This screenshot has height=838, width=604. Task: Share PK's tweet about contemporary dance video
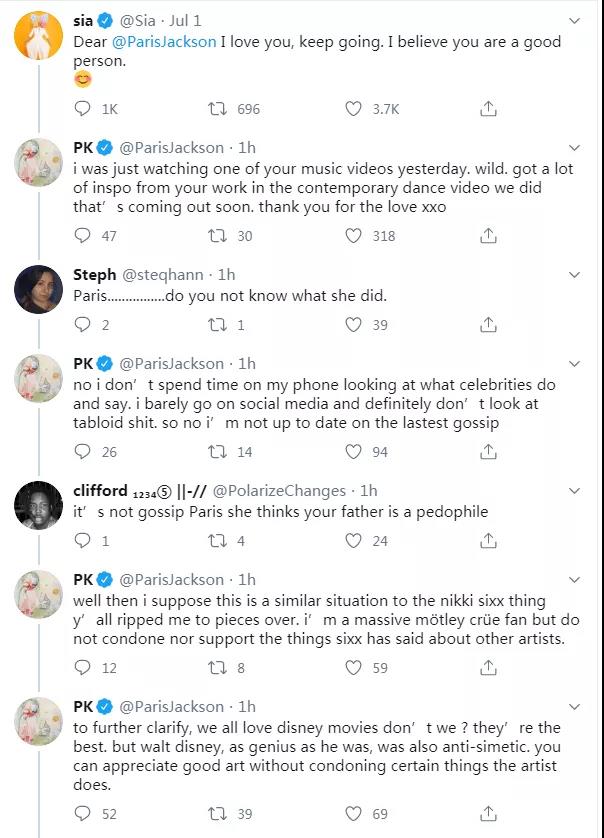(x=489, y=236)
